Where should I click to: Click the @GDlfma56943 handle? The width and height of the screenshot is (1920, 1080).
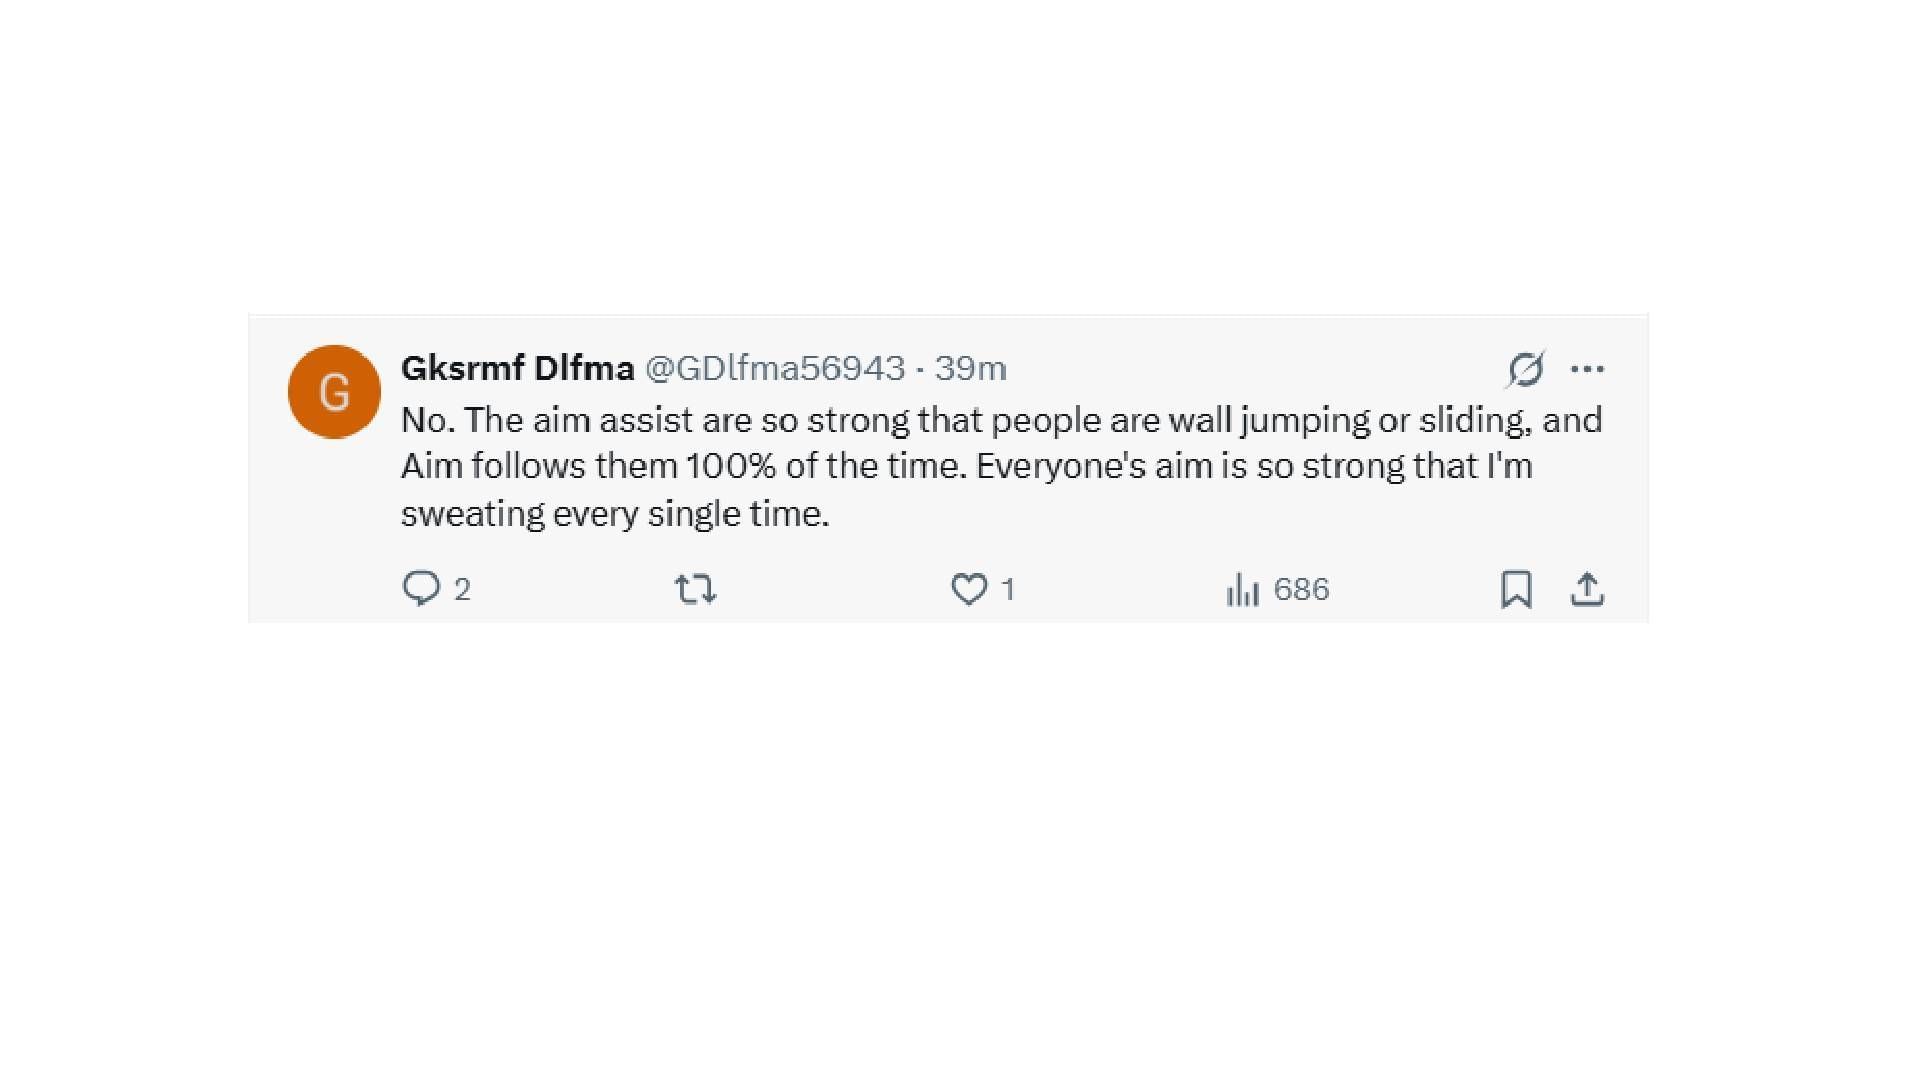pos(775,368)
